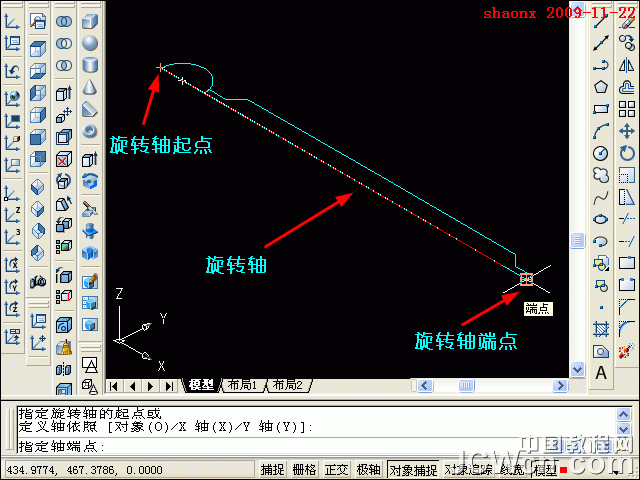The image size is (640, 480).
Task: Select the Arc tool
Action: coord(600,131)
